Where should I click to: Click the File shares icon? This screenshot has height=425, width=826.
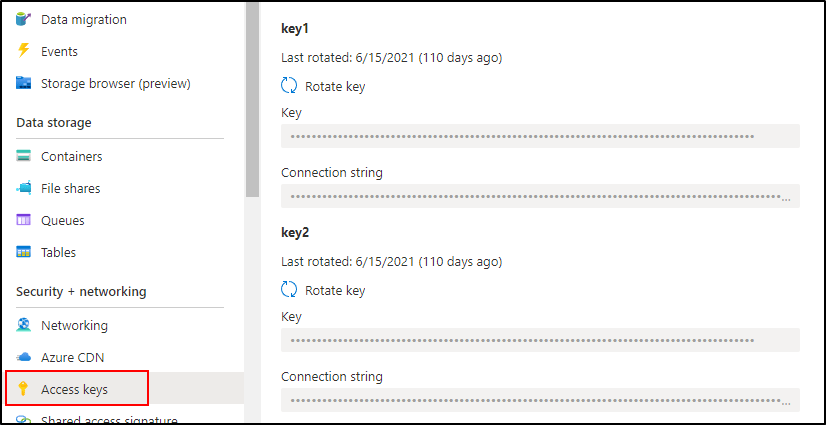[x=24, y=188]
